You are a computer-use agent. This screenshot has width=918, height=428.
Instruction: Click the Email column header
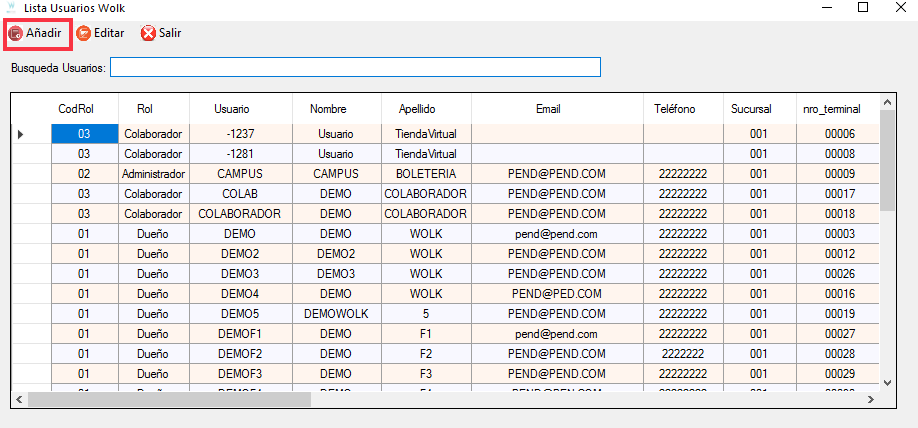point(548,108)
